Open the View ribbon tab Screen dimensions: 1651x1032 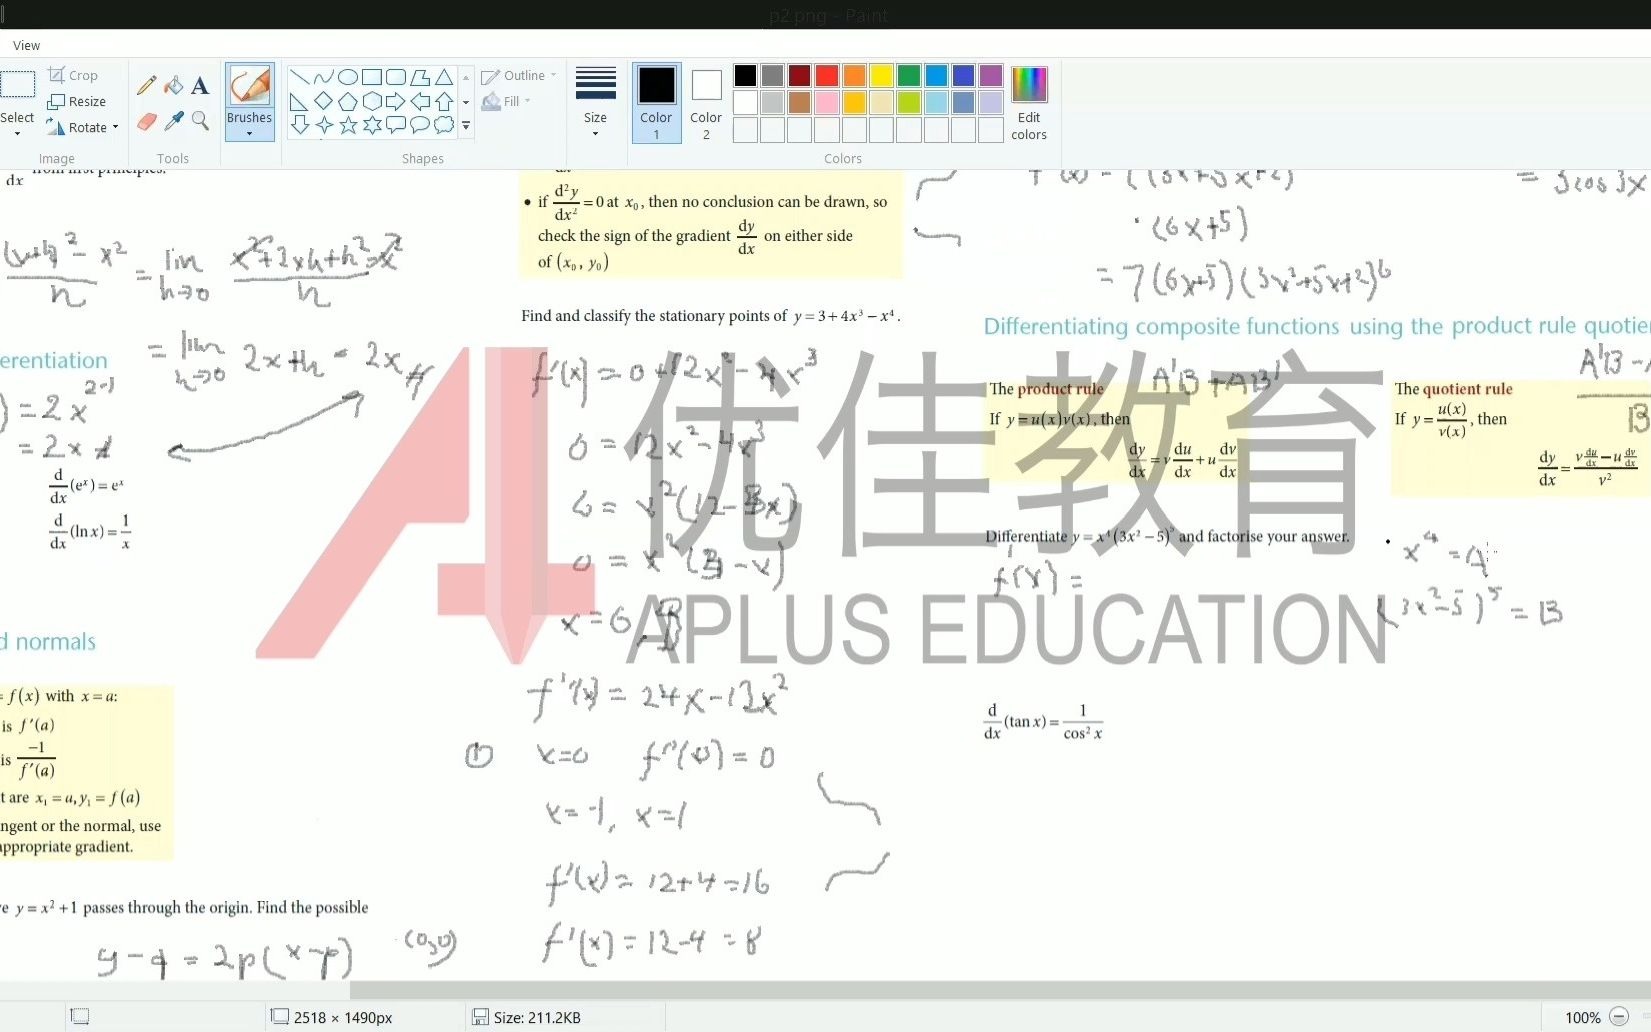26,45
